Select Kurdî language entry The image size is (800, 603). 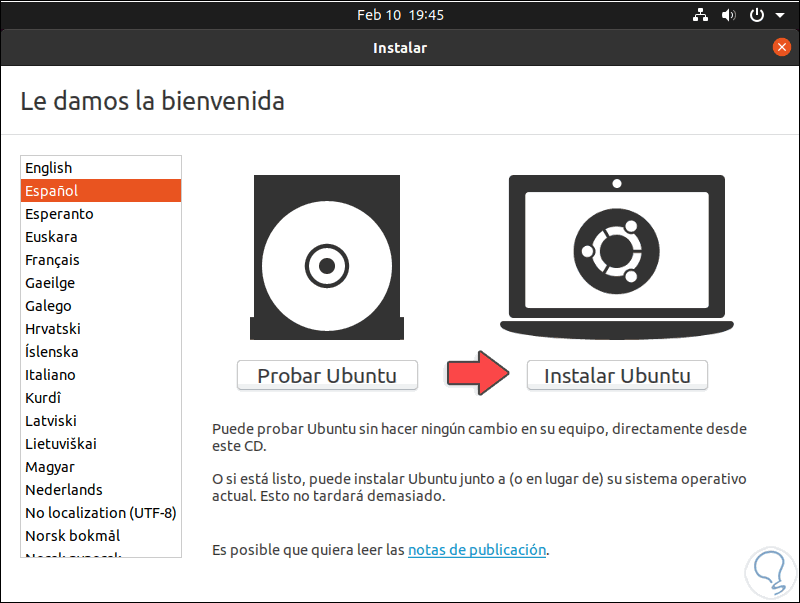click(x=101, y=397)
